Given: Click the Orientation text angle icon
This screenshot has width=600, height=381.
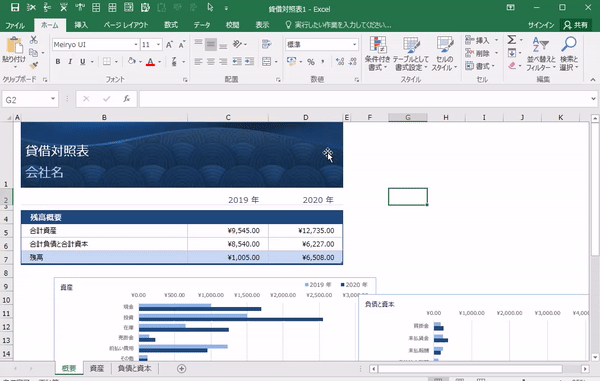Looking at the screenshot, I should (237, 44).
